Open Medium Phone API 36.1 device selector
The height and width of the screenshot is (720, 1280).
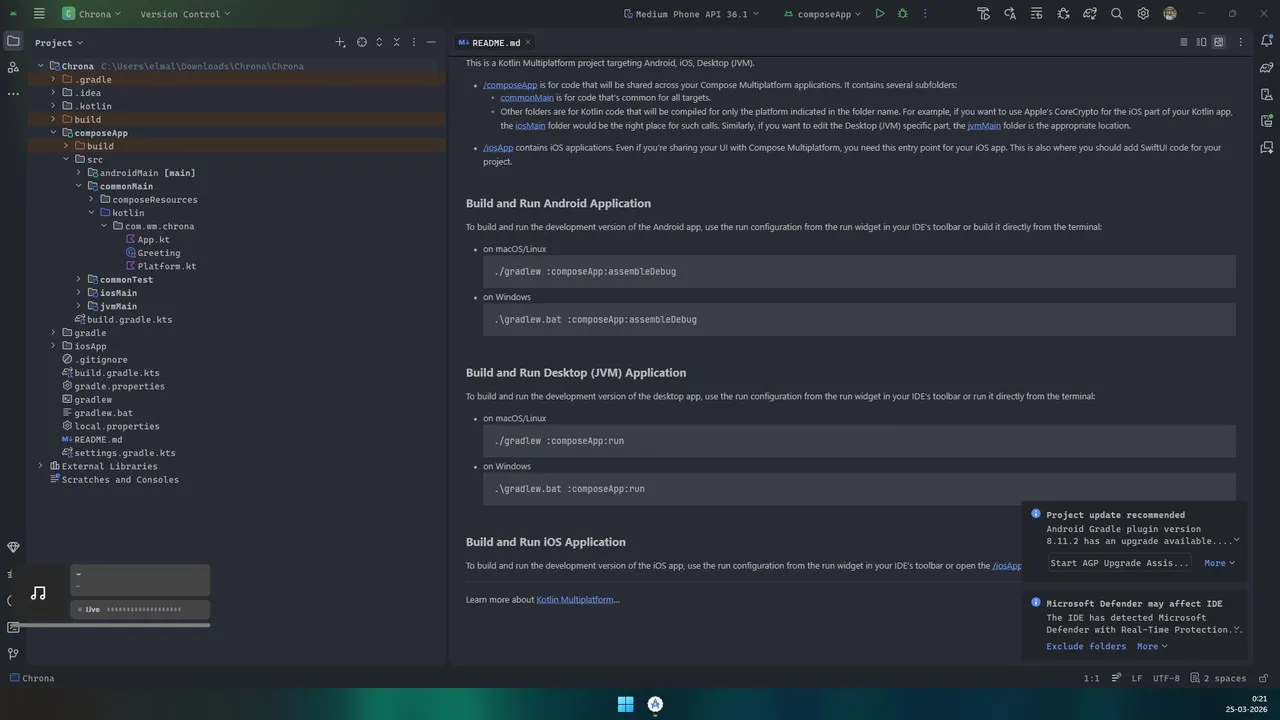tap(691, 14)
